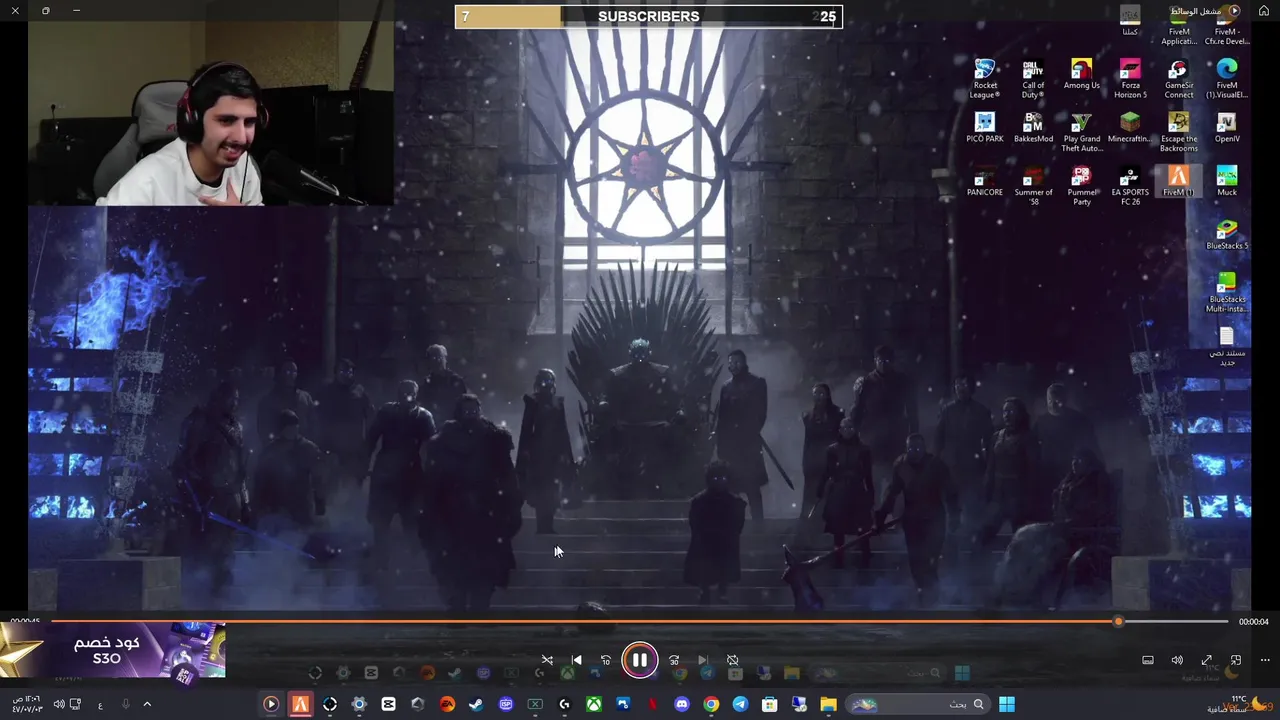Image resolution: width=1280 pixels, height=720 pixels.
Task: Click the FiveM (1).VisualEl... Edge shortcut
Action: point(1227,78)
